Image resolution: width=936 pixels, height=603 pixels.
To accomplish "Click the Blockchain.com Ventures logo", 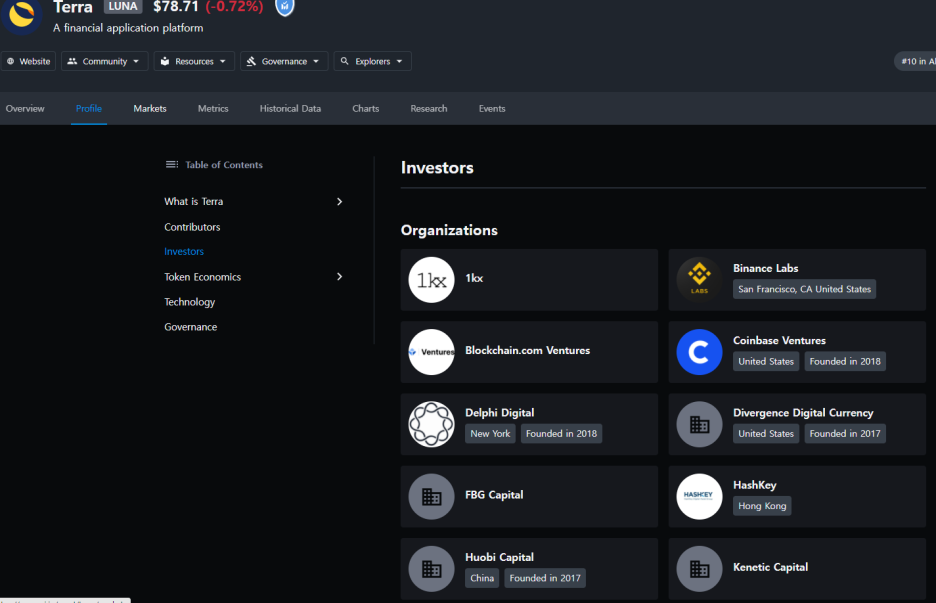I will pyautogui.click(x=432, y=352).
